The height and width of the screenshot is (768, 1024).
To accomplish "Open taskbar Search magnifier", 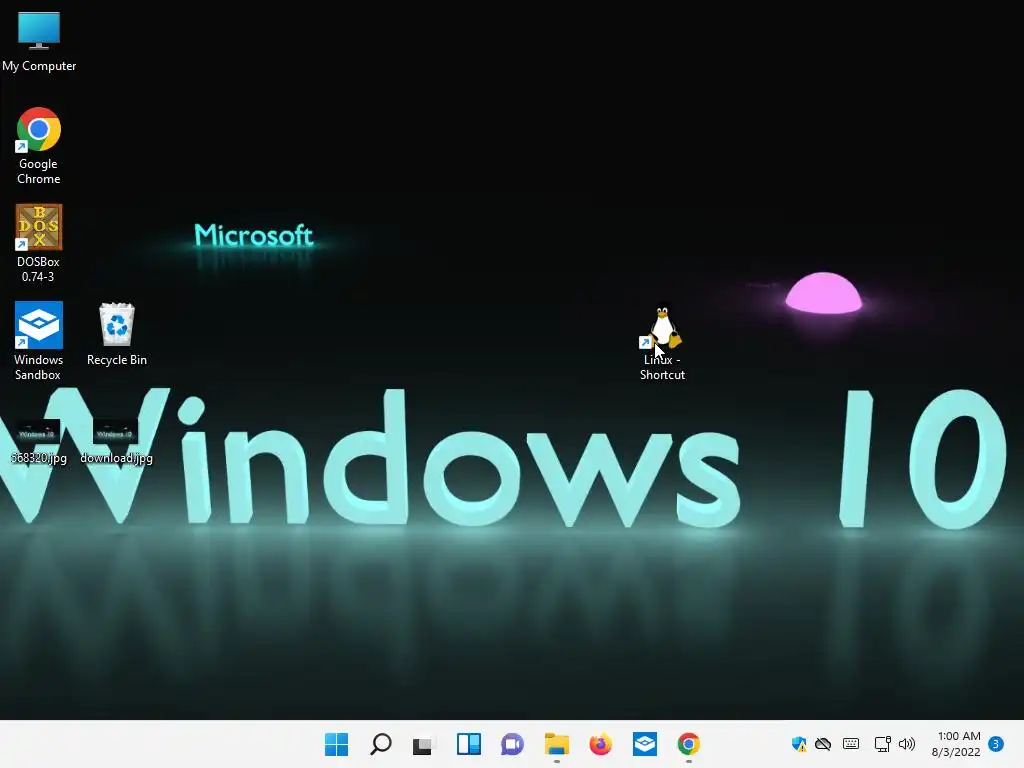I will click(x=381, y=744).
